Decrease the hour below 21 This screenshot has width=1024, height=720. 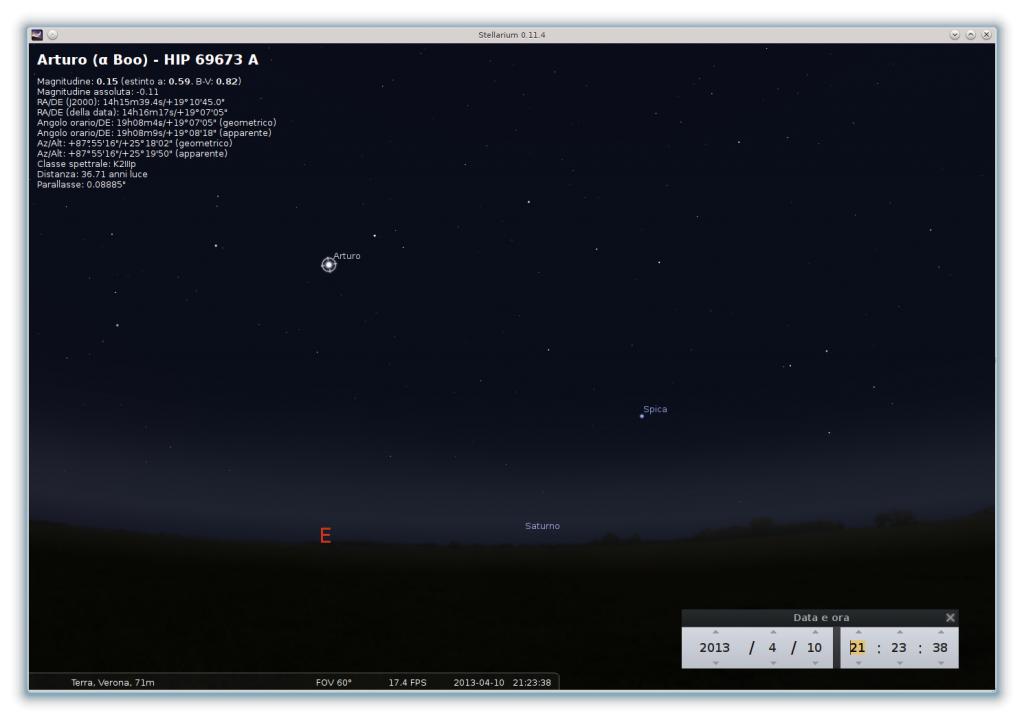coord(857,663)
